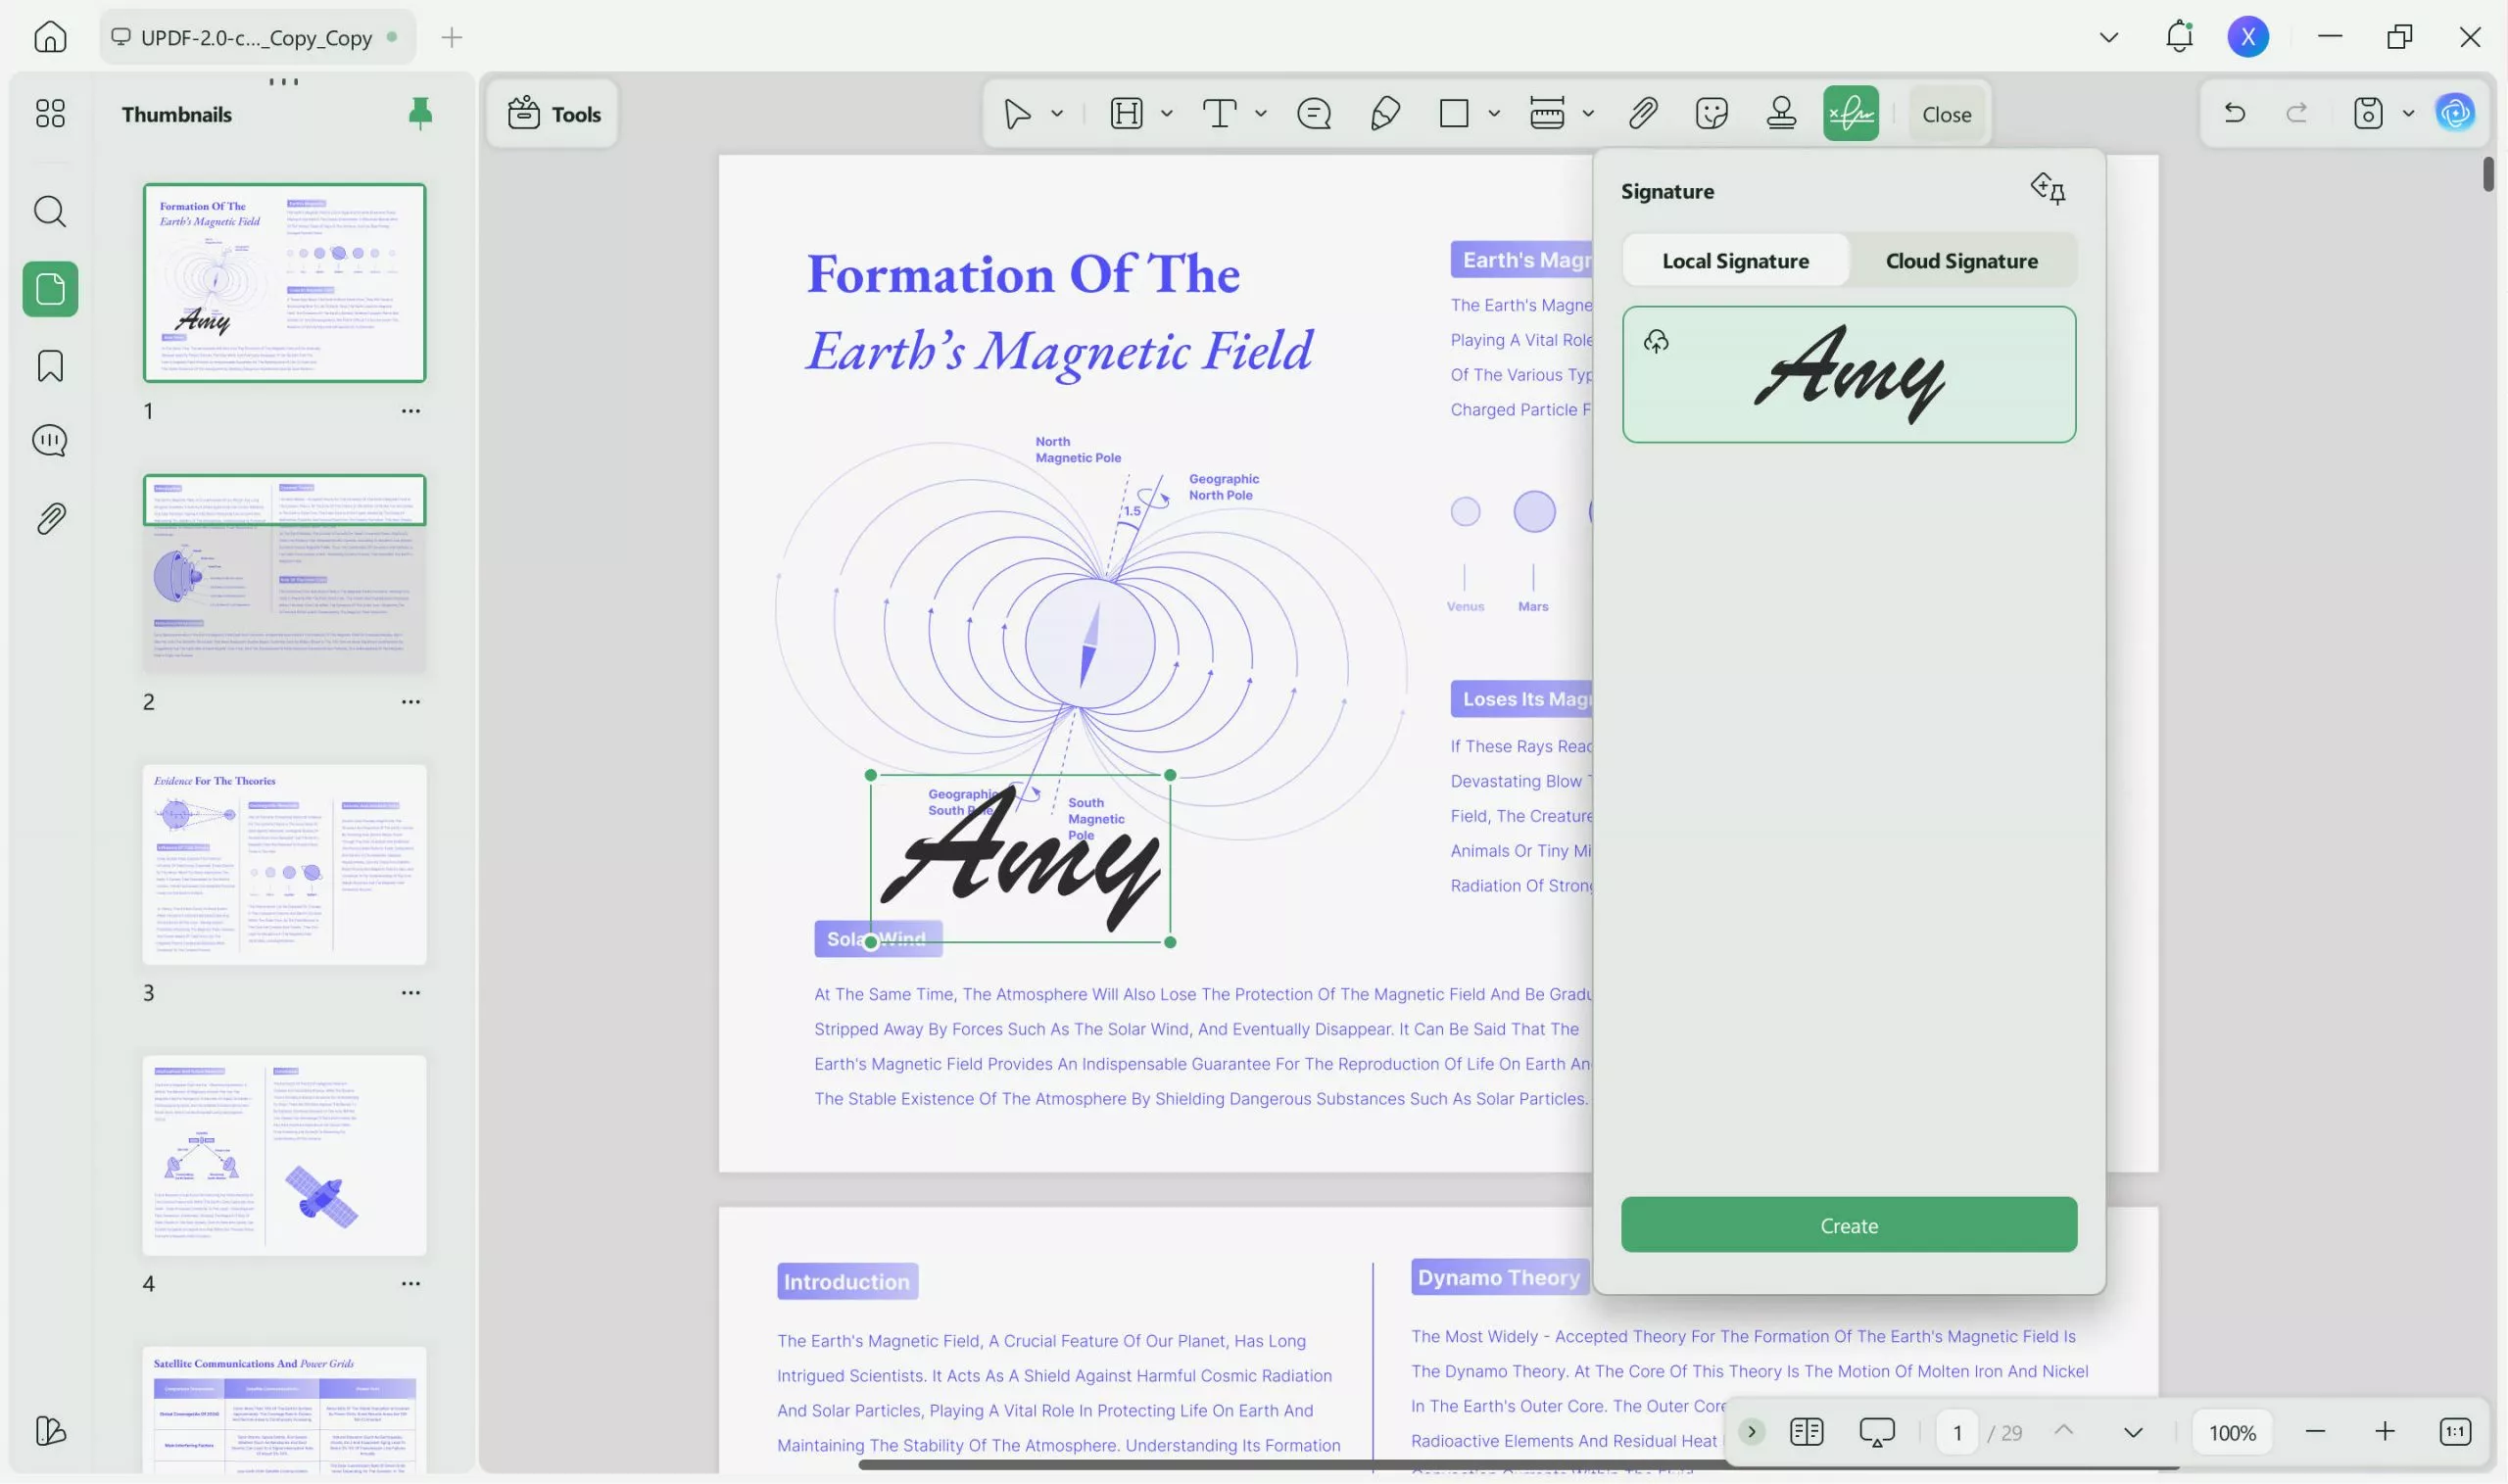Pick the Pencil annotation tool

click(x=1385, y=113)
